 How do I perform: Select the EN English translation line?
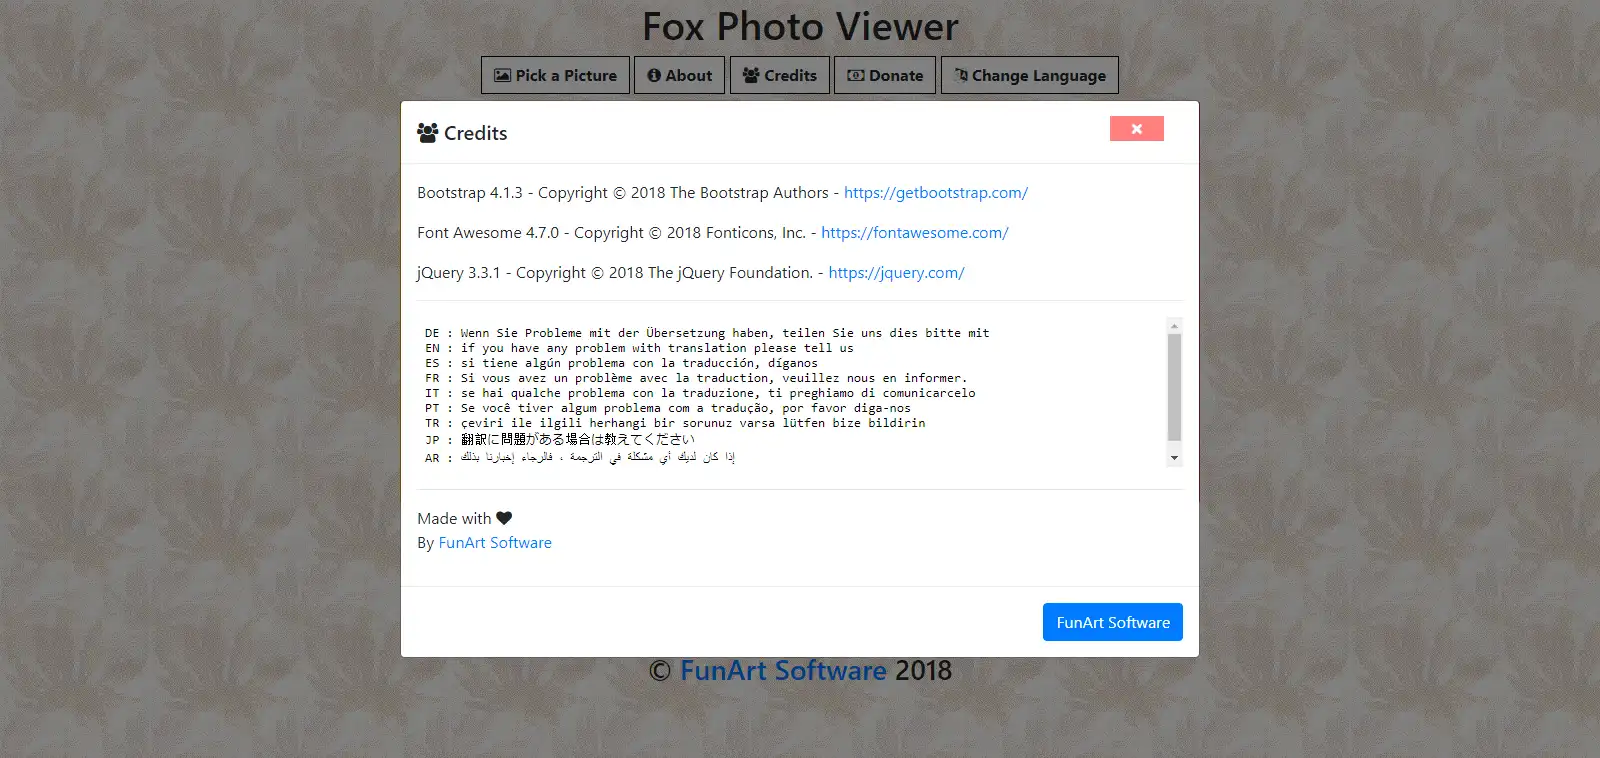639,348
